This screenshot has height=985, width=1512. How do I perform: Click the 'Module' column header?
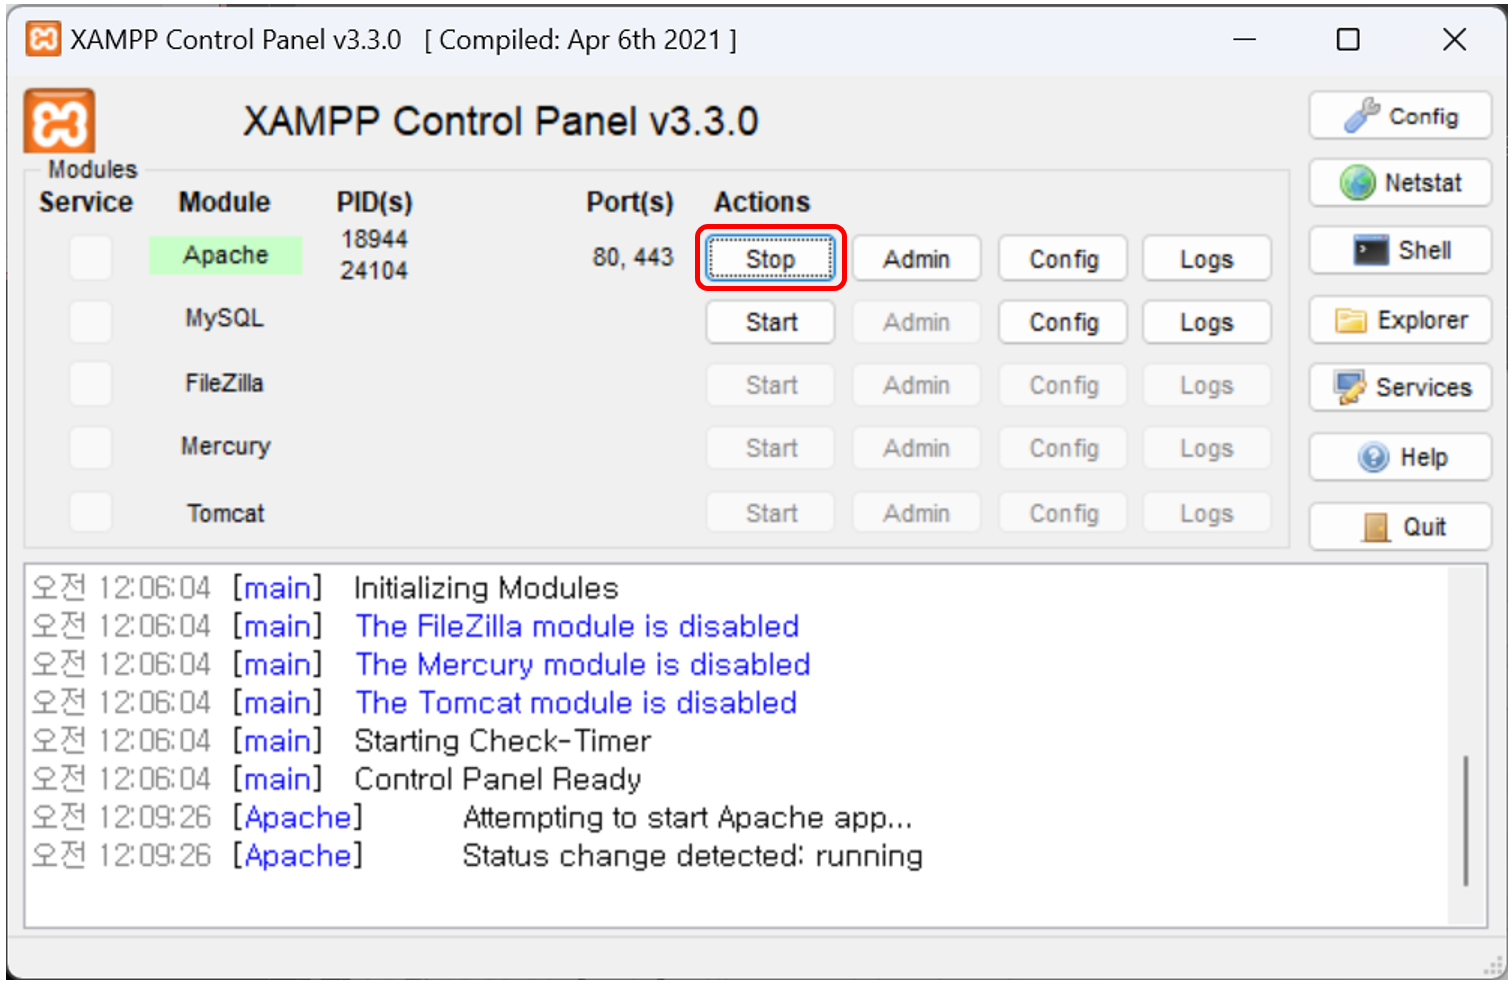[224, 202]
